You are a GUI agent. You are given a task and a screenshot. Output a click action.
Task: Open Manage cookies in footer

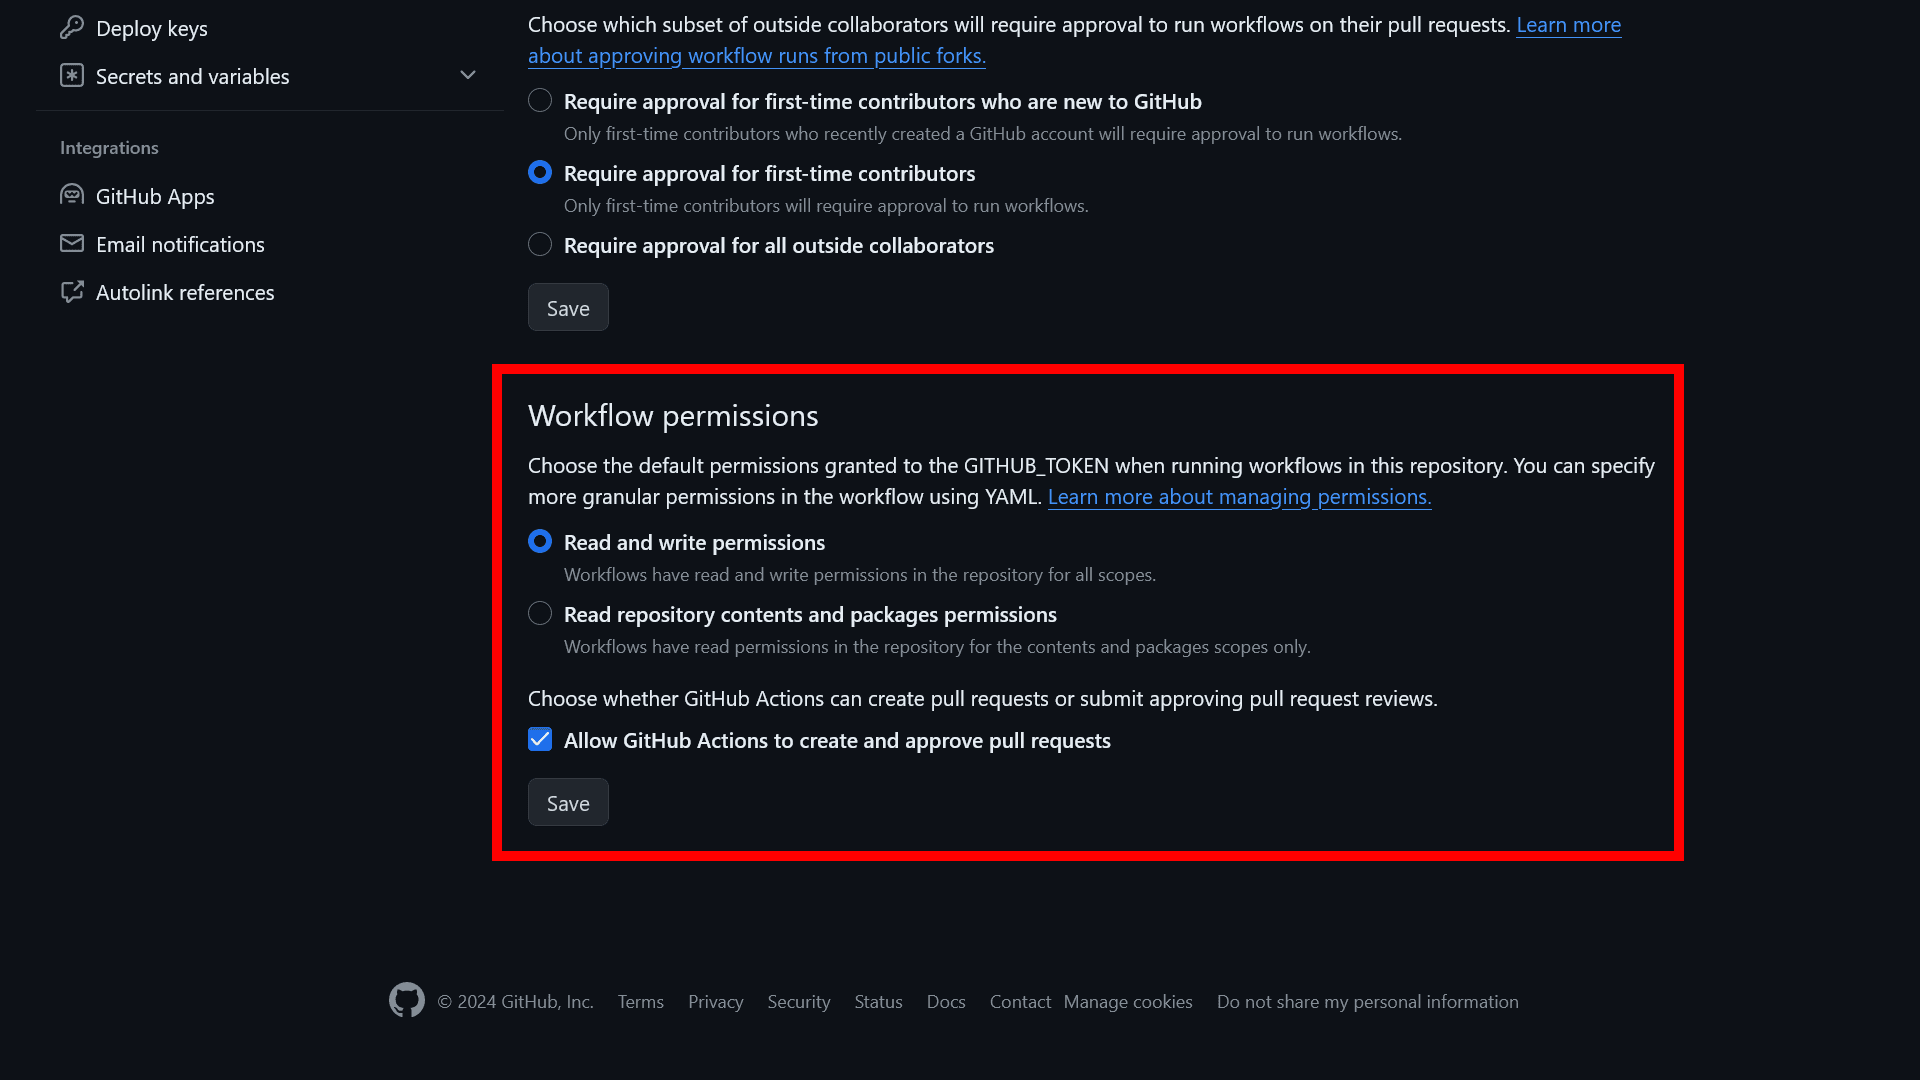pyautogui.click(x=1128, y=1001)
